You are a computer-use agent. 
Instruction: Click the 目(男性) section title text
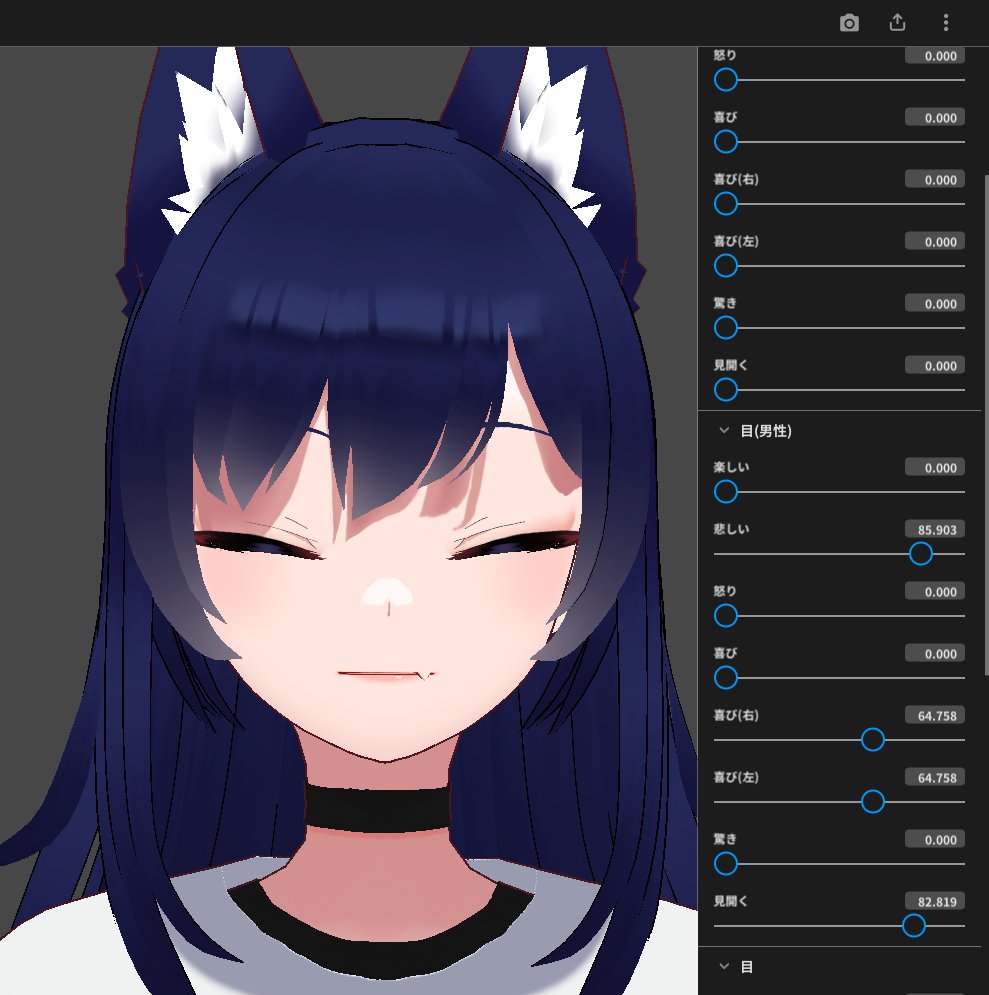[x=766, y=431]
